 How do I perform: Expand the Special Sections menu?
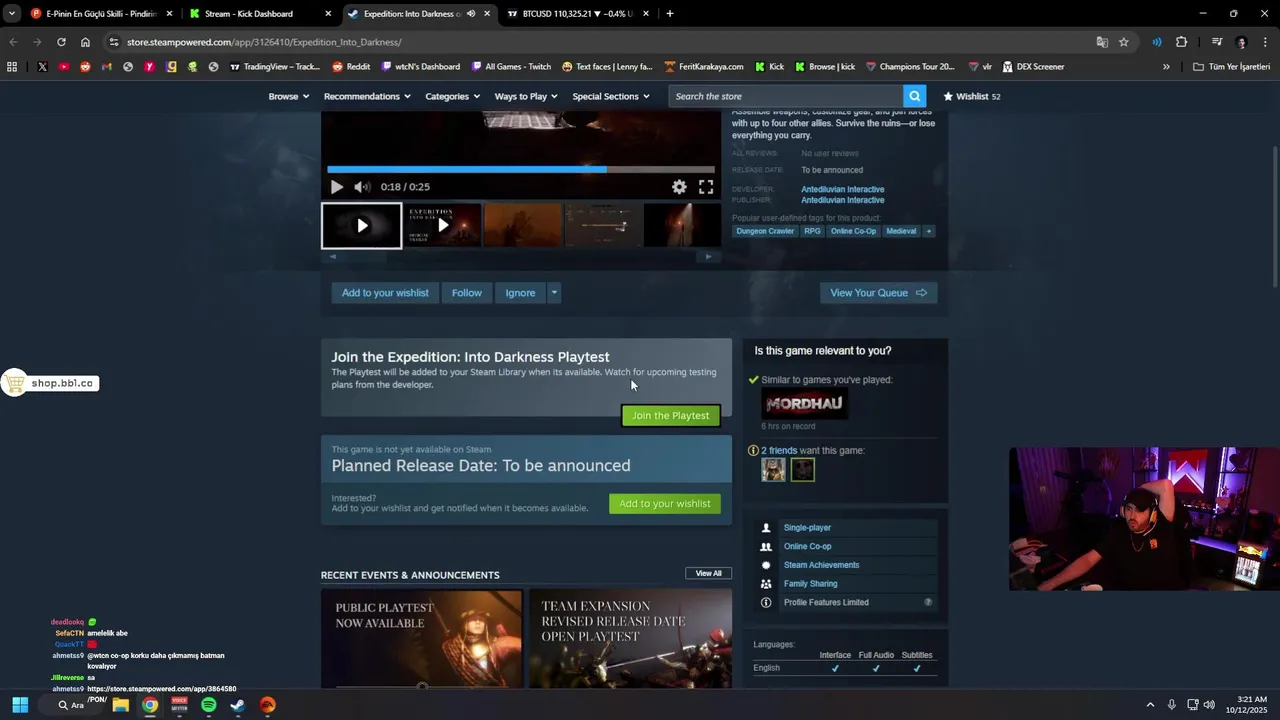[x=610, y=96]
